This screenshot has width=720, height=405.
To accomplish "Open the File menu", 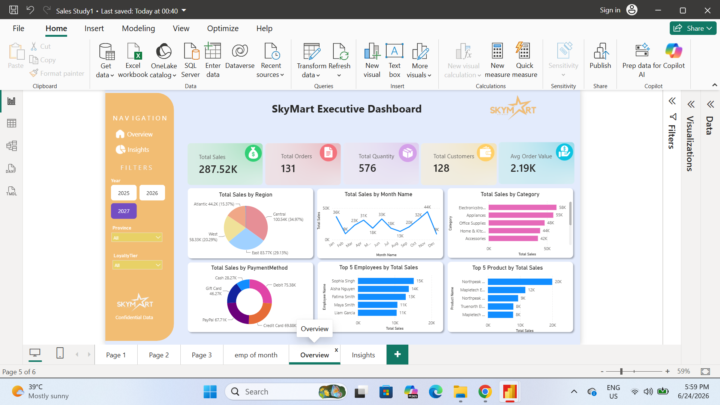I will coord(18,28).
